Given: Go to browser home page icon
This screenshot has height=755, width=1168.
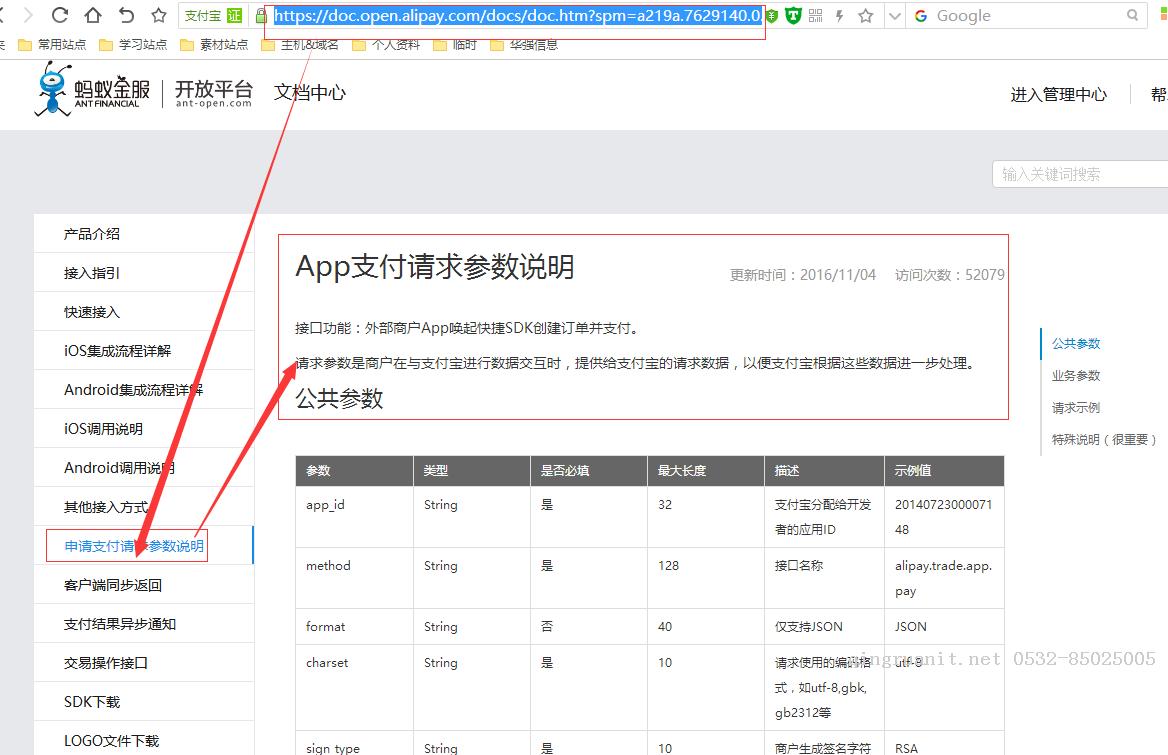Looking at the screenshot, I should (x=93, y=15).
